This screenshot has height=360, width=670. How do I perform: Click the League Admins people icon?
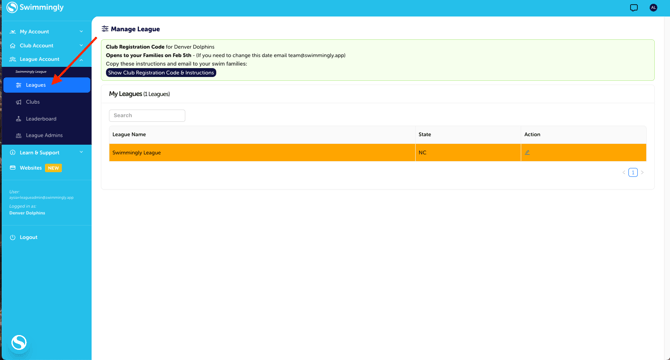click(x=18, y=135)
